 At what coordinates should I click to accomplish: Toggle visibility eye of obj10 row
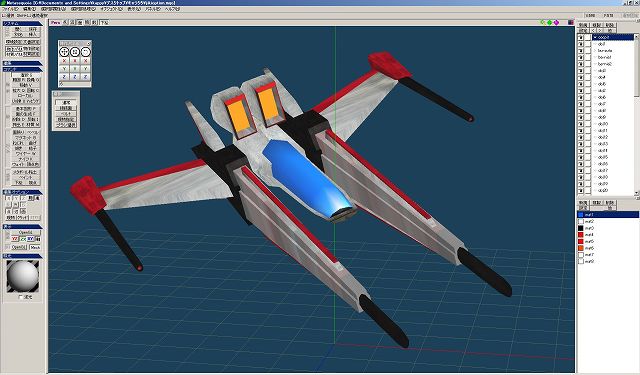click(580, 124)
